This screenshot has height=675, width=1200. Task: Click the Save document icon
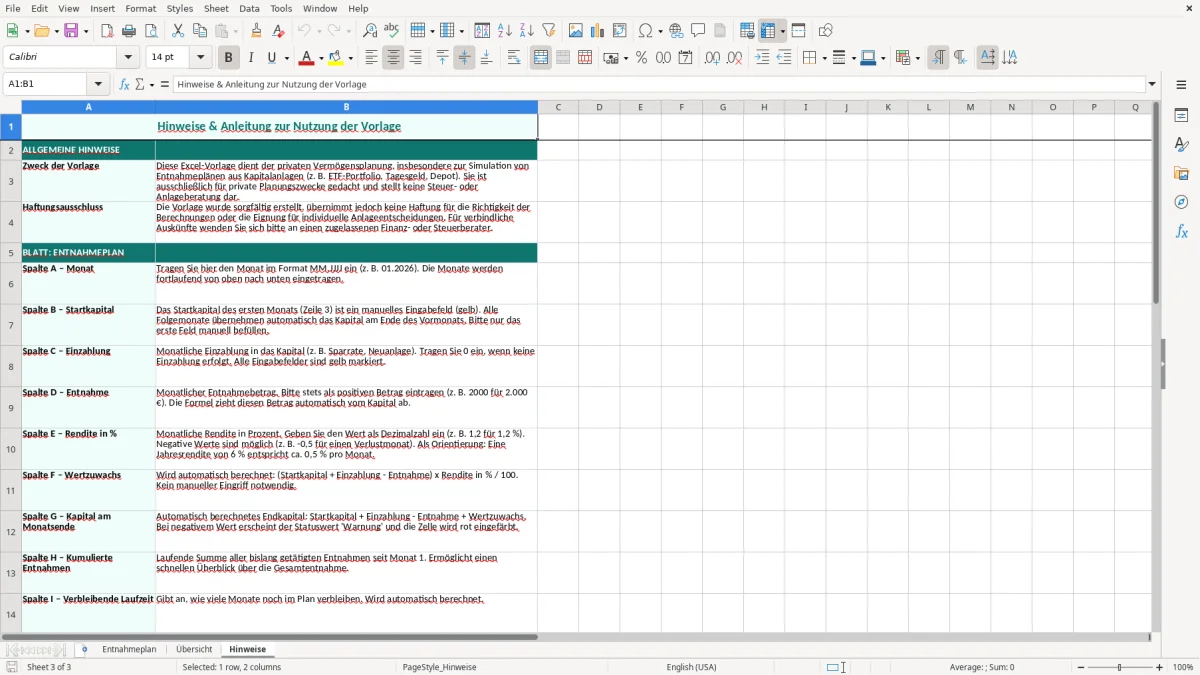click(71, 31)
